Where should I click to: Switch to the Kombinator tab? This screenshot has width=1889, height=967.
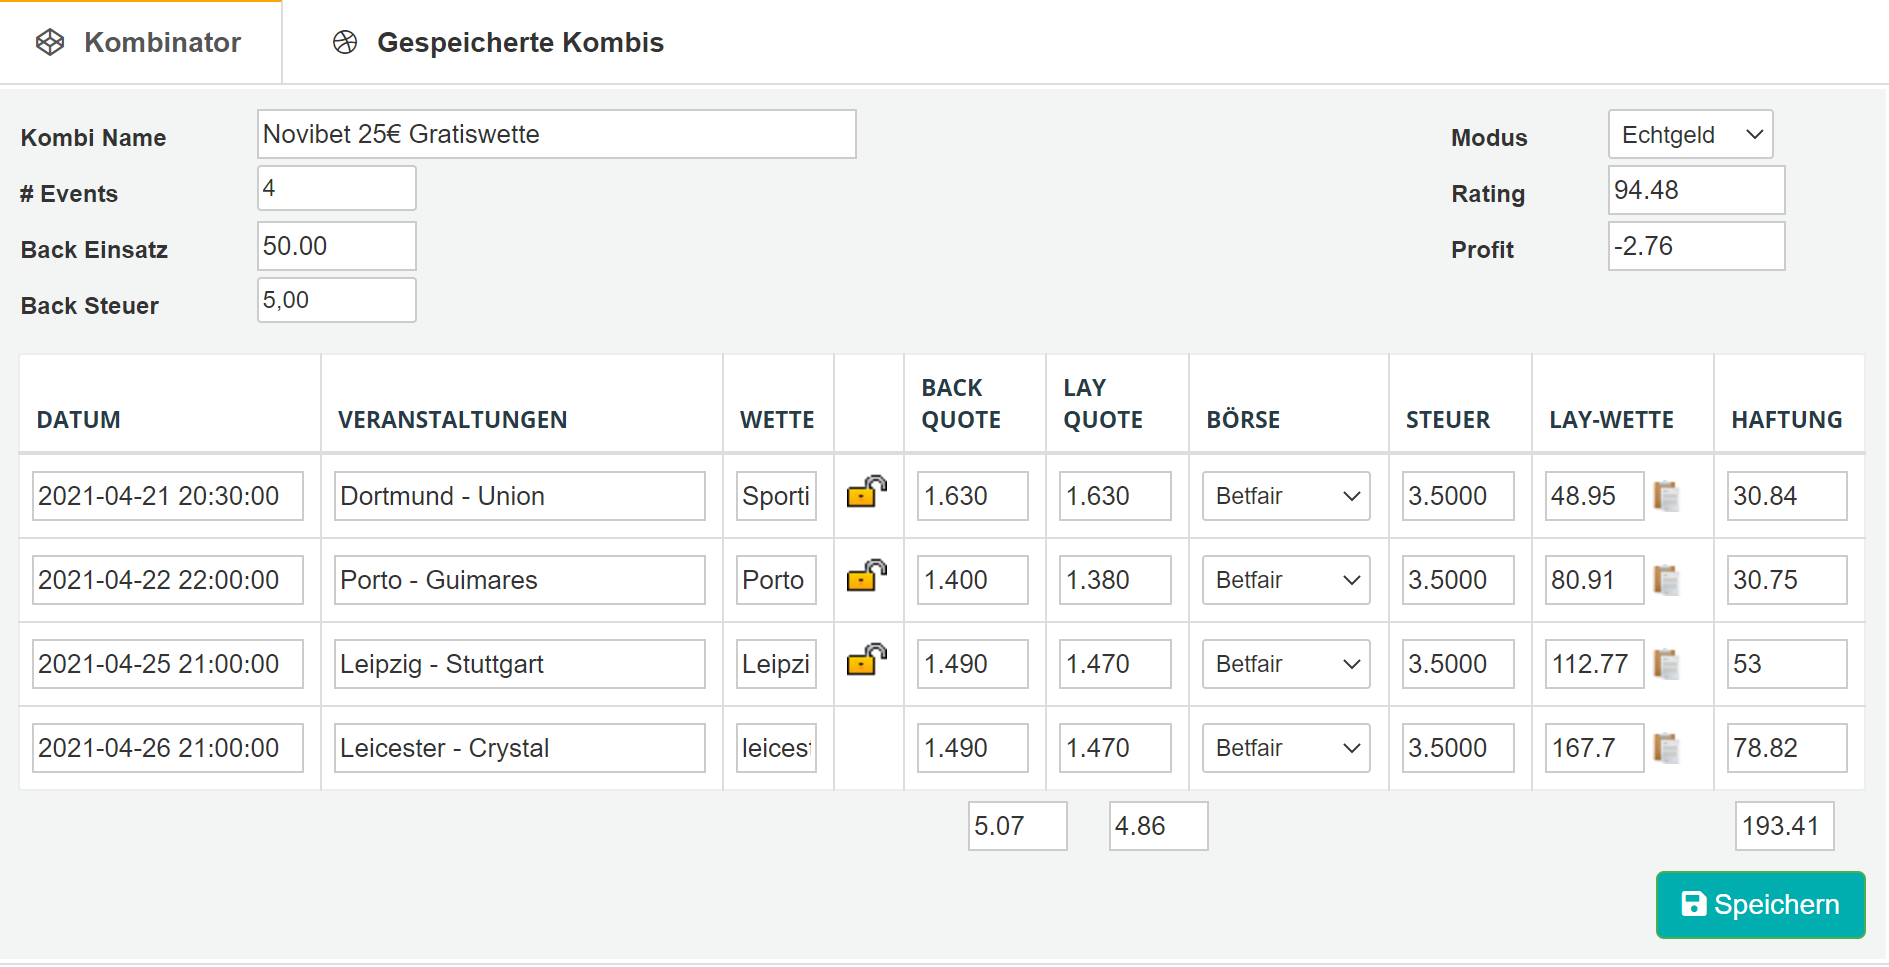coord(140,42)
